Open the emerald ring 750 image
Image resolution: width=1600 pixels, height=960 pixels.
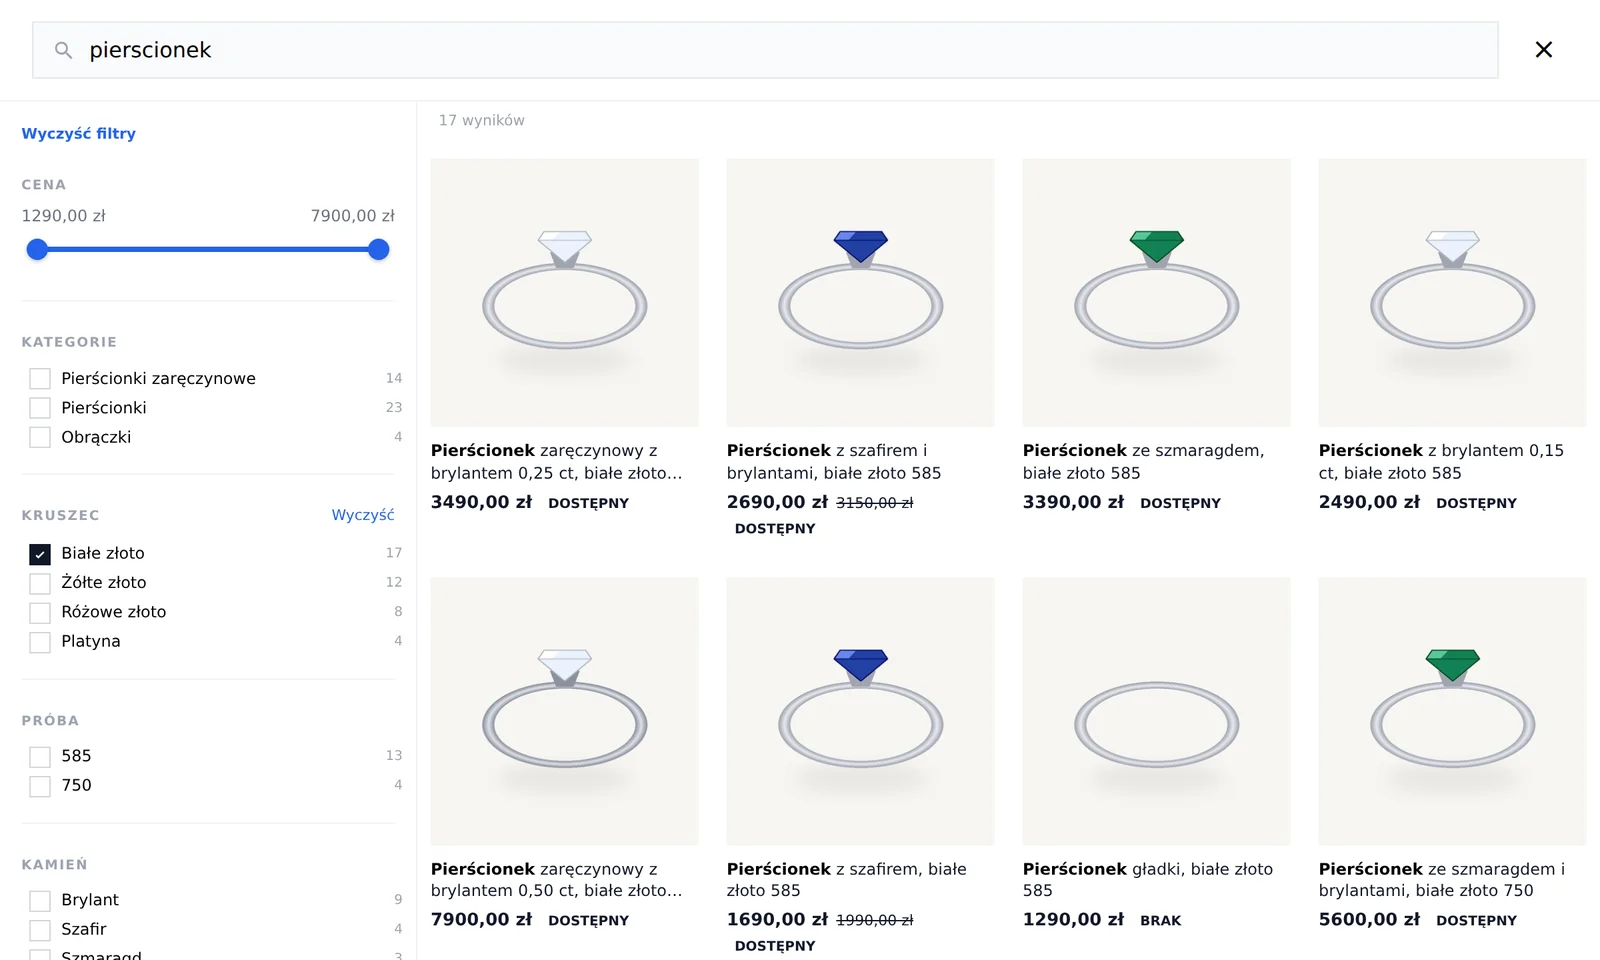[x=1453, y=711]
